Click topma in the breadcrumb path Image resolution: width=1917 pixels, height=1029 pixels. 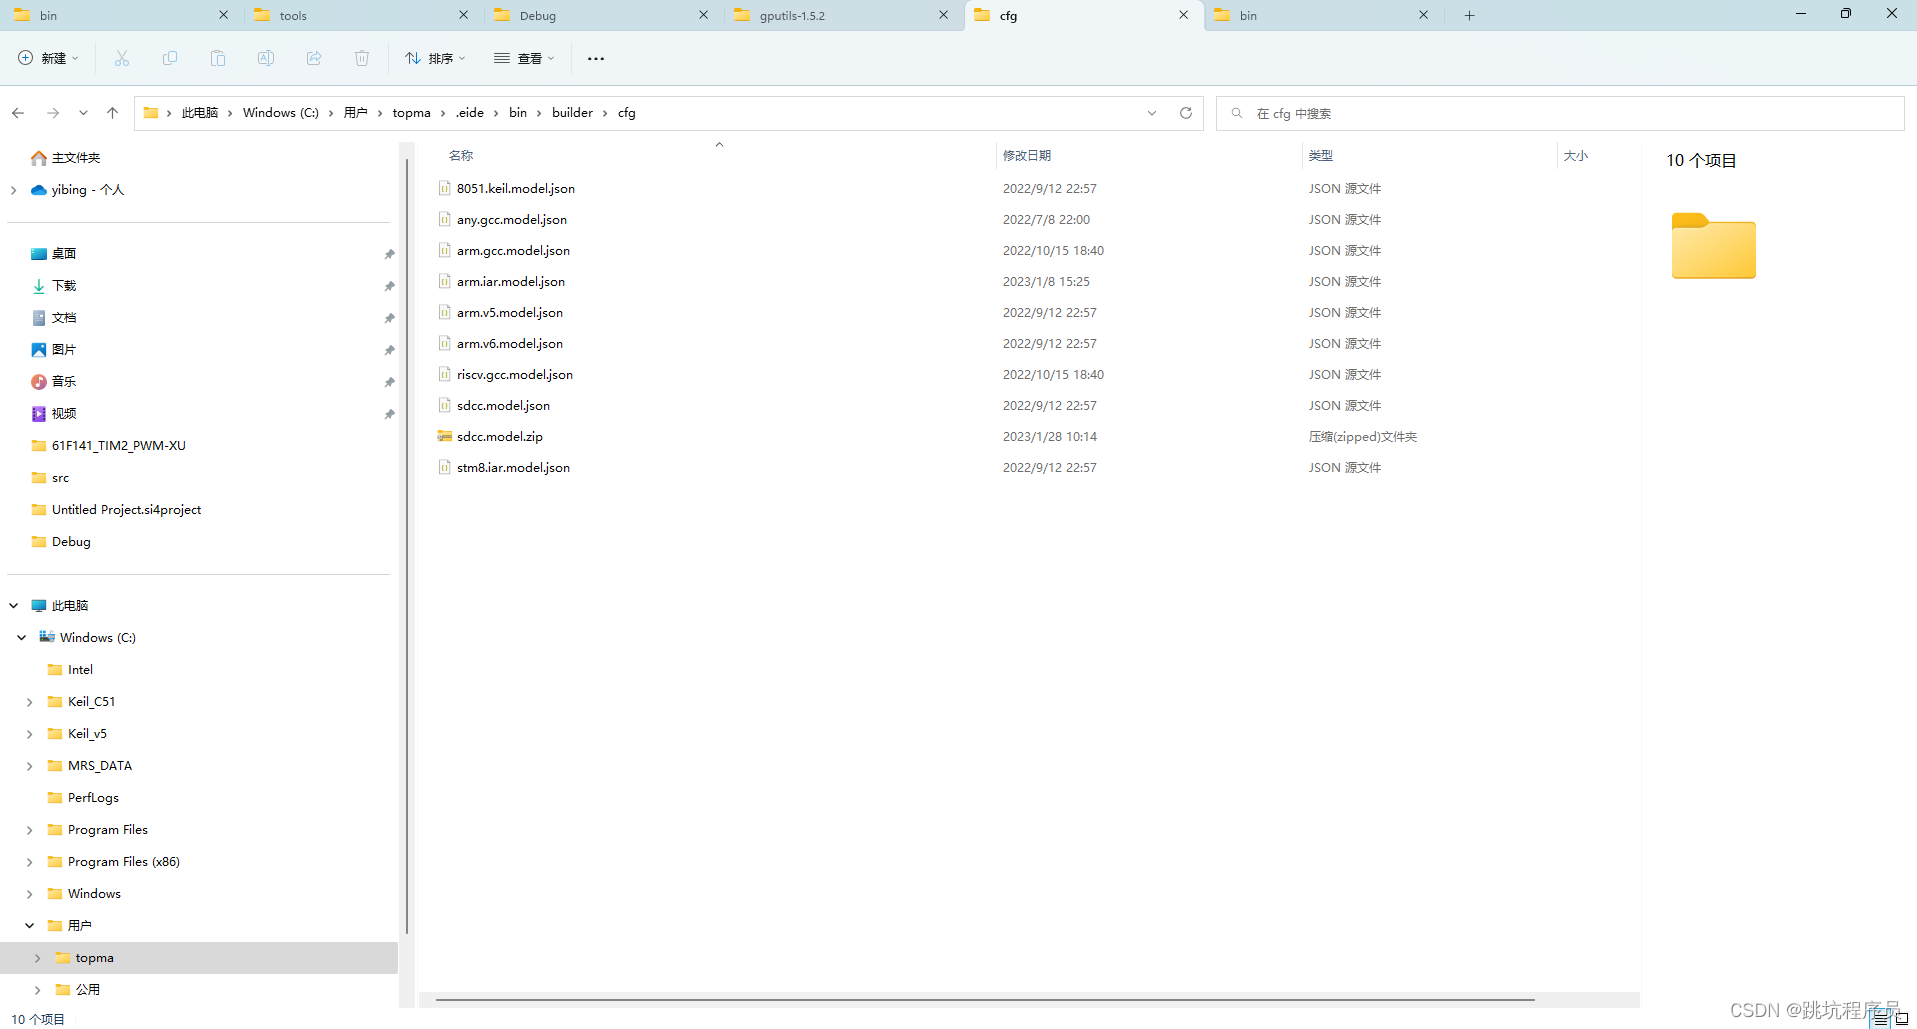click(x=411, y=113)
